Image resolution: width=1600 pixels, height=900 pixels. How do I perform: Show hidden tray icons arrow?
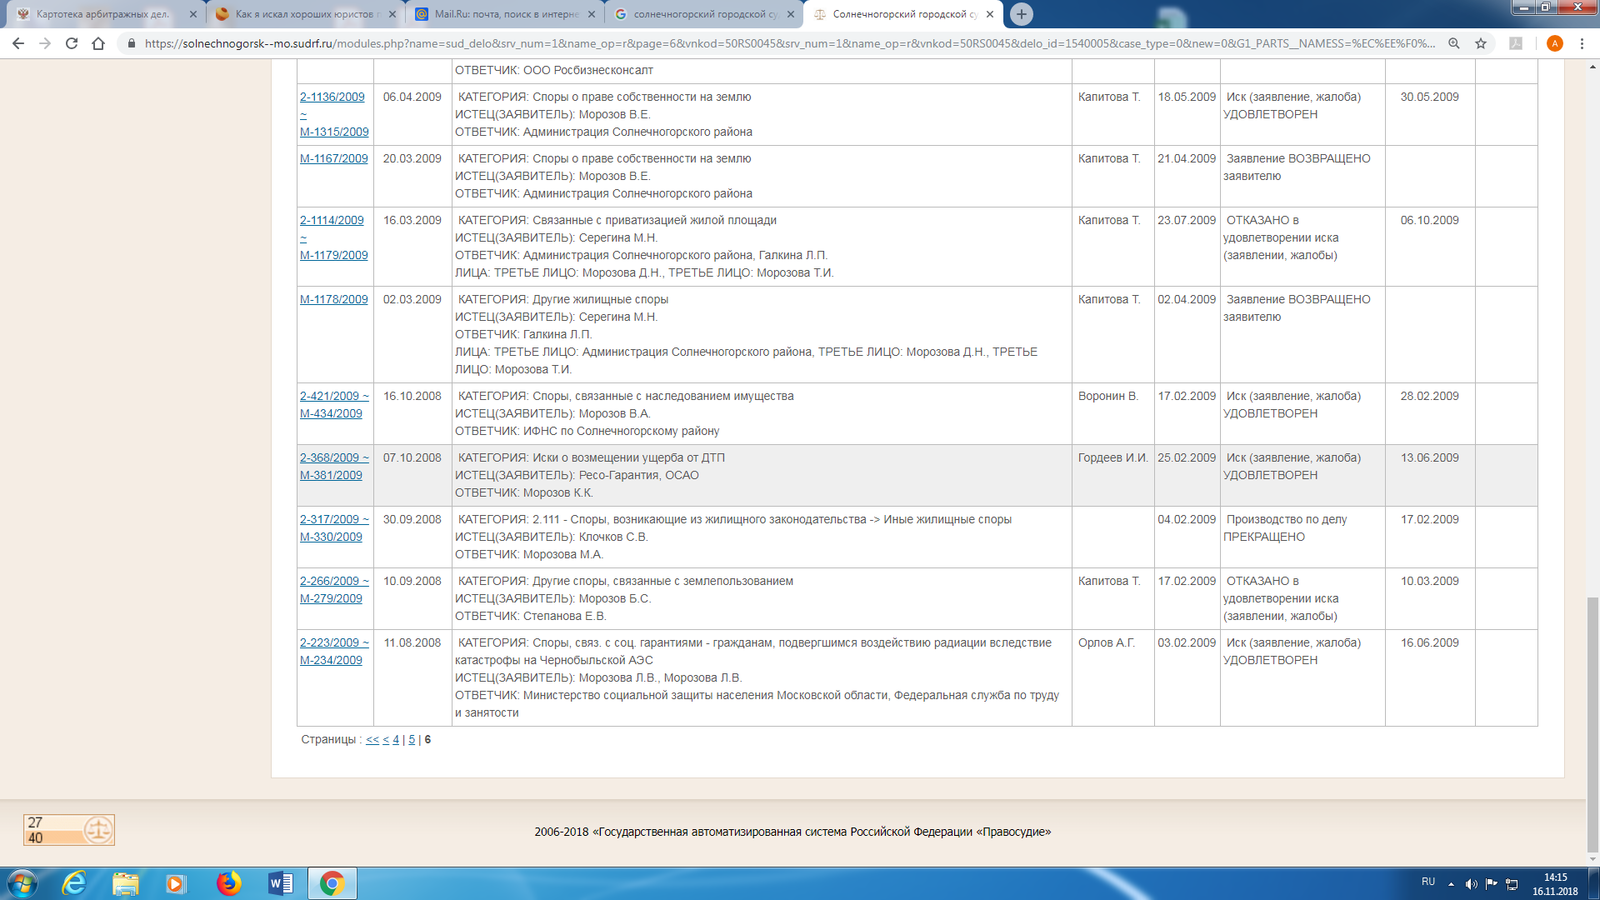[1451, 884]
